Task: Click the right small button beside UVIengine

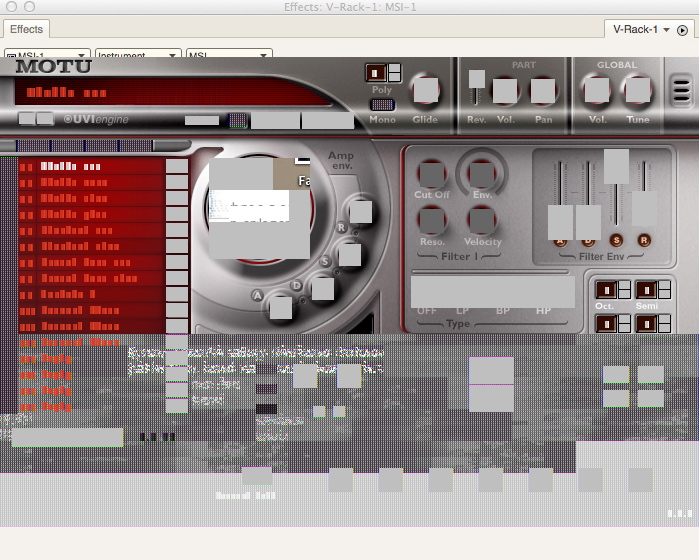Action: tap(45, 119)
